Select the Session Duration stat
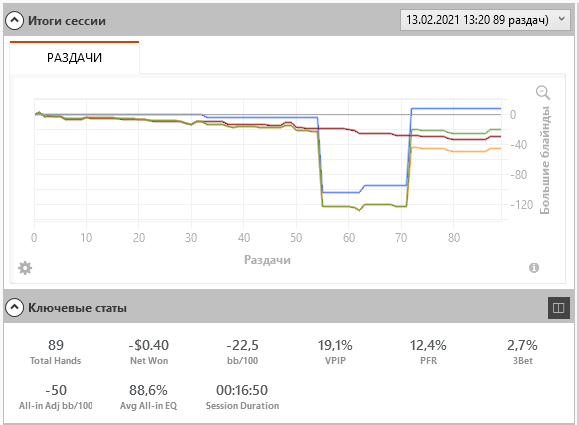The height and width of the screenshot is (425, 579). 242,397
